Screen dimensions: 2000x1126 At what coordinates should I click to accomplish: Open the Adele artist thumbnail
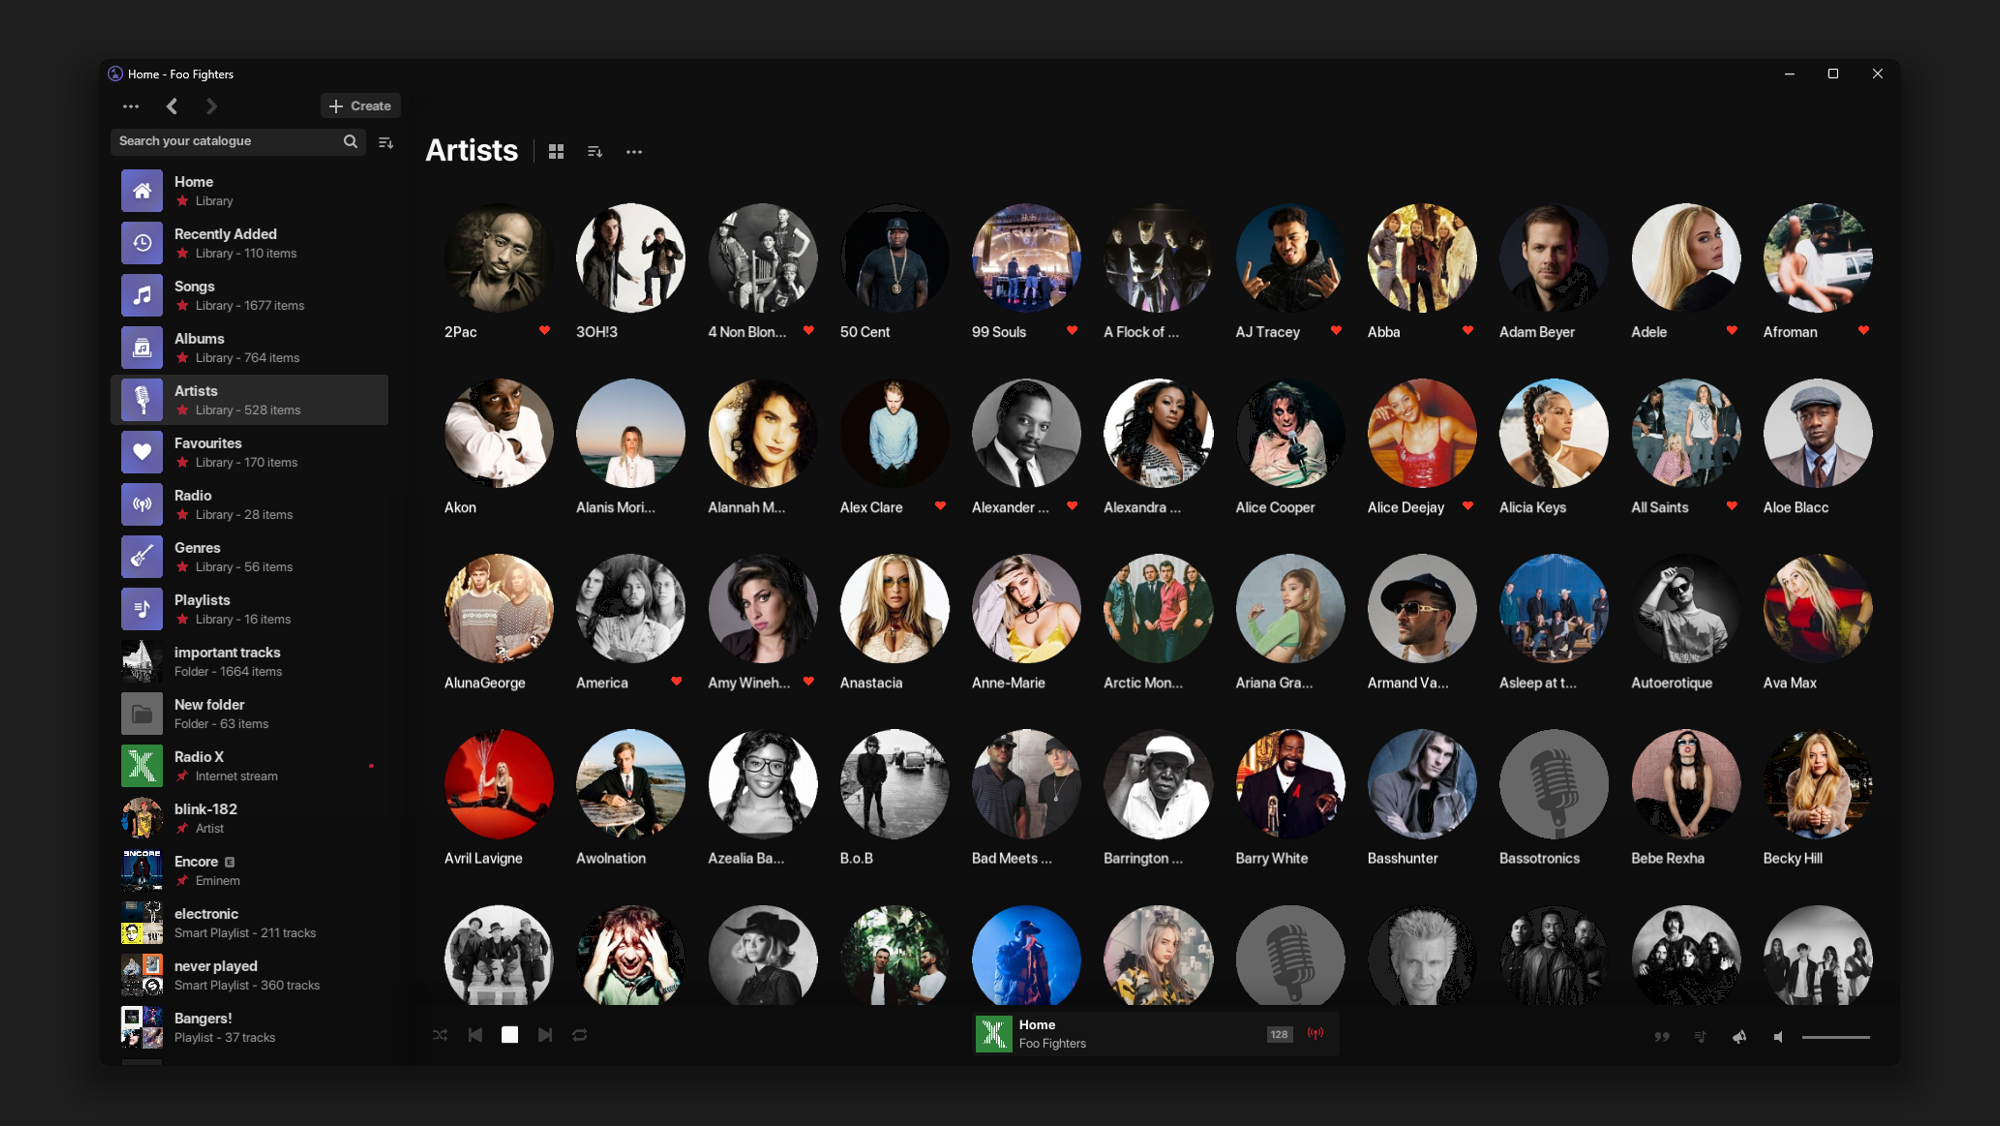click(x=1685, y=258)
